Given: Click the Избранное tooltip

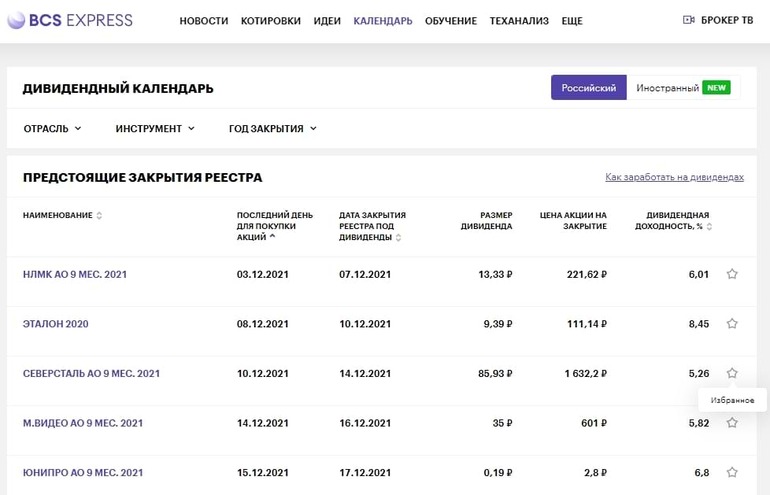Looking at the screenshot, I should 732,400.
